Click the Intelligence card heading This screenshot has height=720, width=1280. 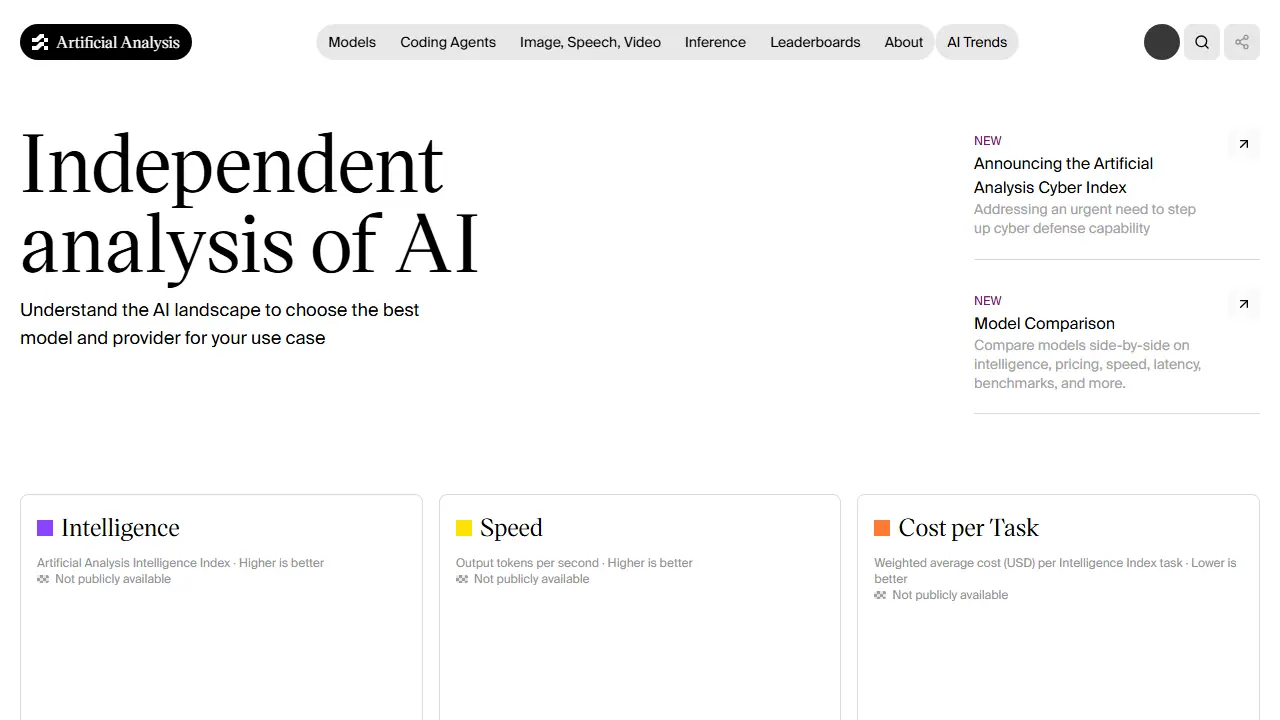coord(120,528)
